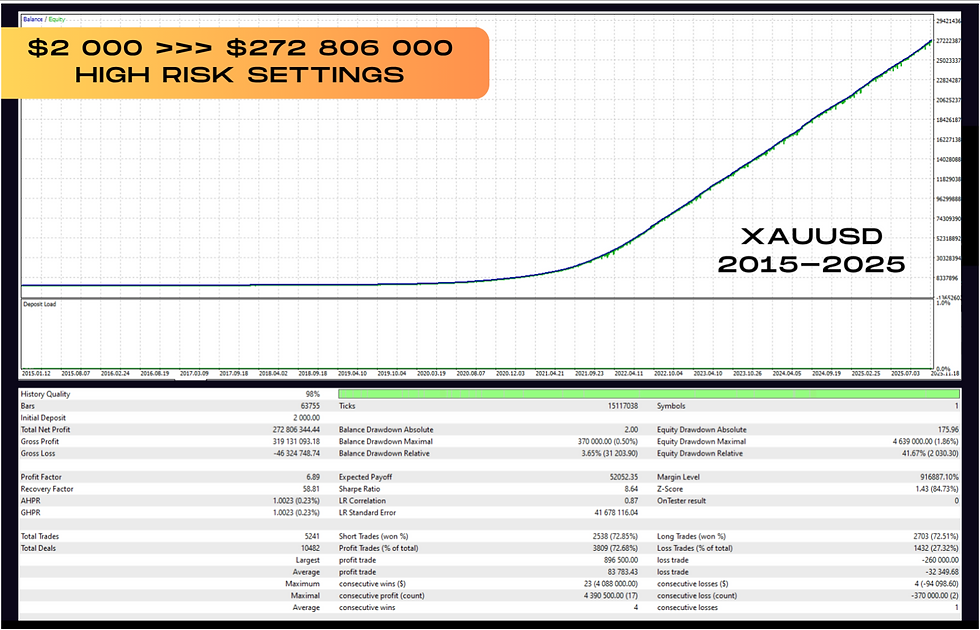980x630 pixels.
Task: Select the Initial Deposit value "2 000.00"
Action: (x=306, y=418)
